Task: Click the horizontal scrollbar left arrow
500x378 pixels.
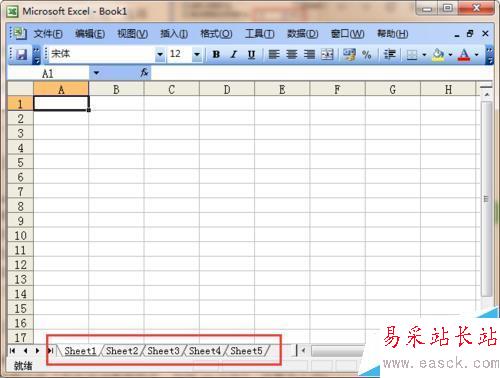Action: point(303,351)
